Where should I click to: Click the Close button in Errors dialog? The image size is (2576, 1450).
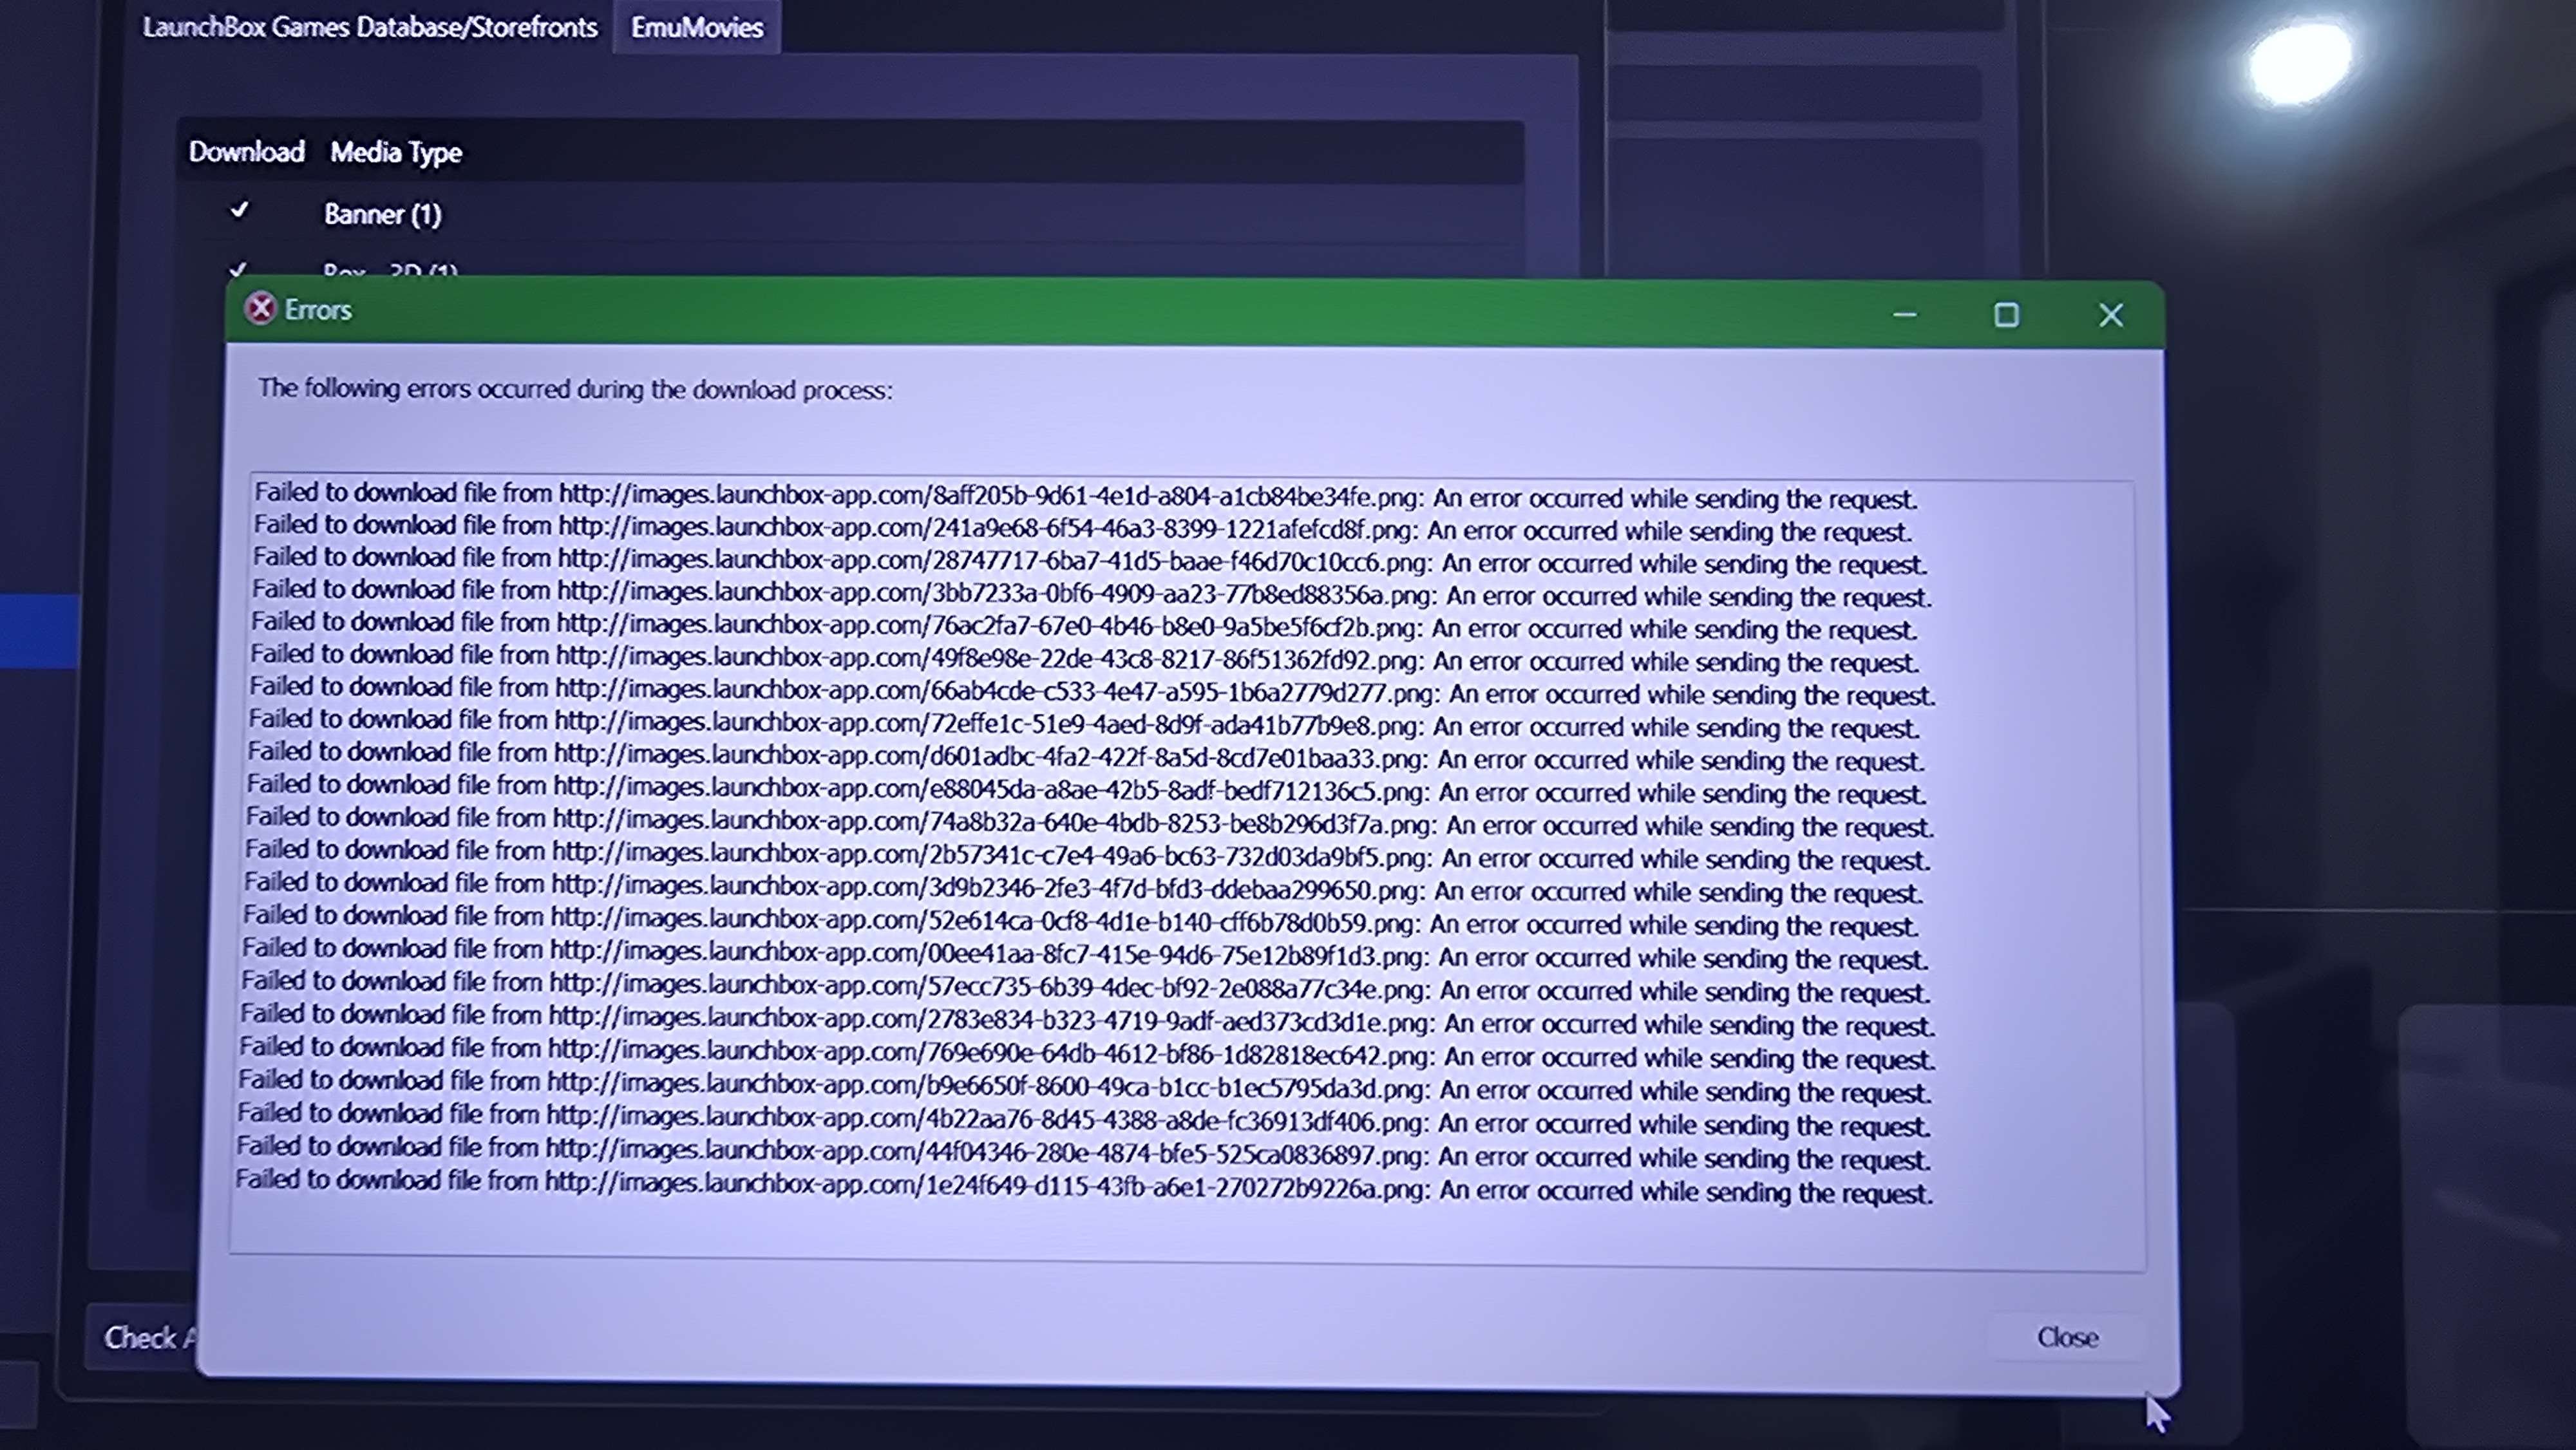click(x=2067, y=1338)
